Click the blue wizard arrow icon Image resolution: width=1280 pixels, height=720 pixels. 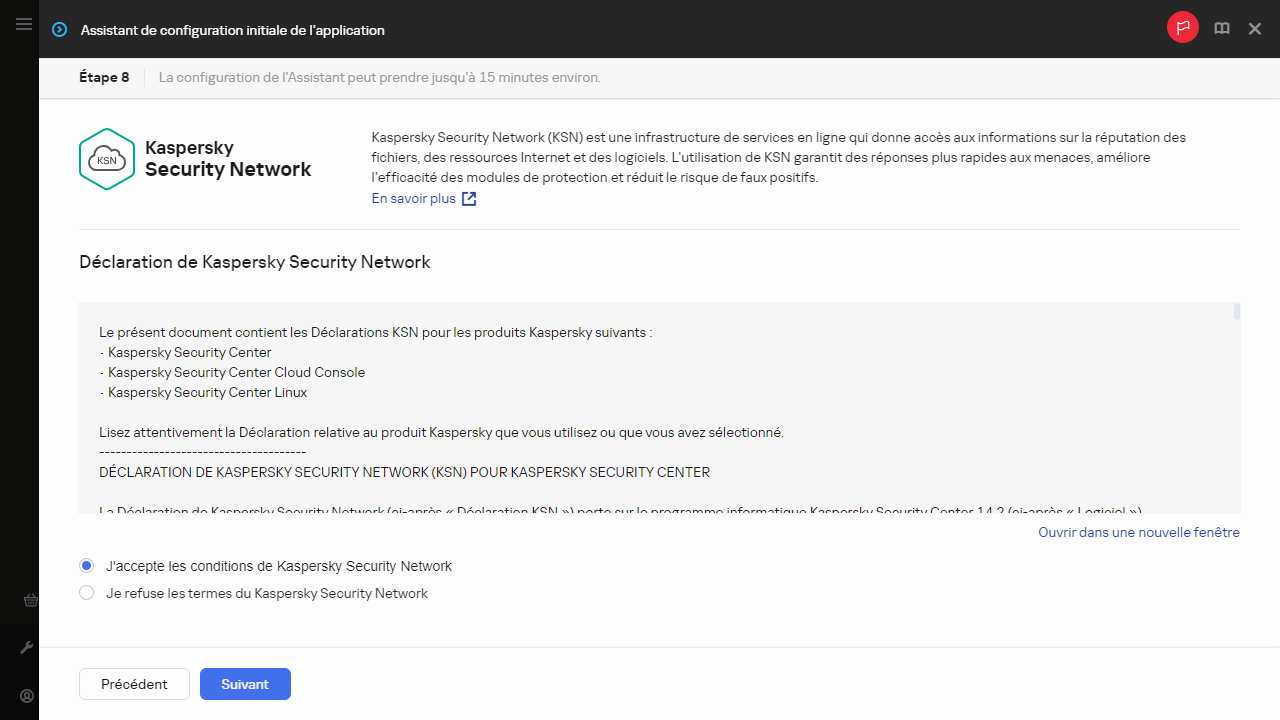click(60, 30)
